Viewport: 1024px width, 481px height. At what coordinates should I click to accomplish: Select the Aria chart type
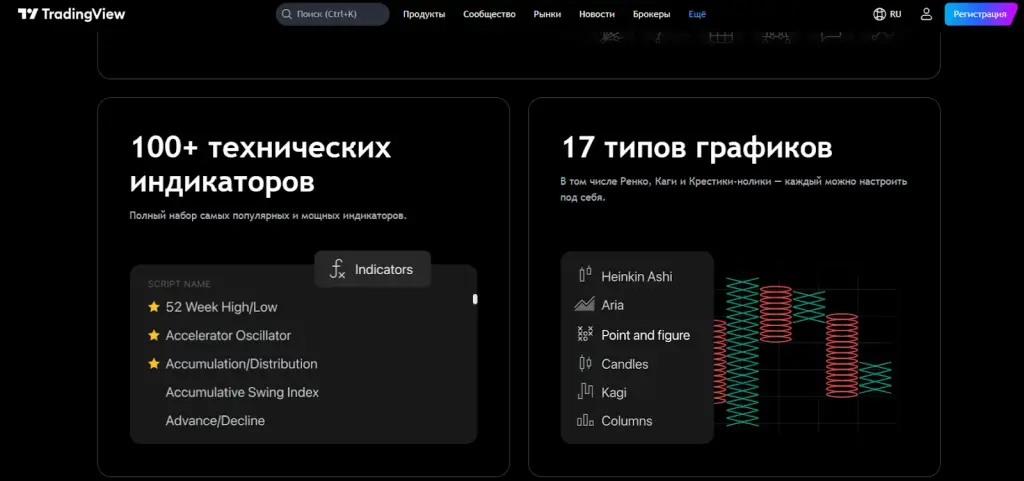613,305
